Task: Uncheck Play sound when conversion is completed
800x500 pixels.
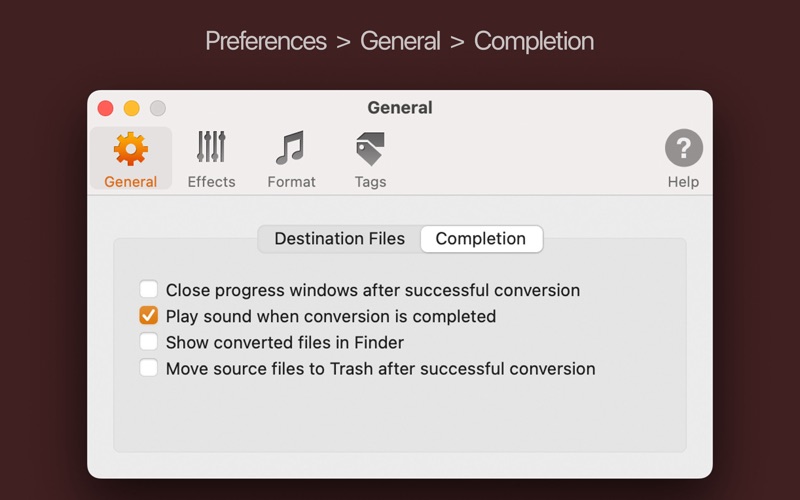Action: pyautogui.click(x=149, y=316)
